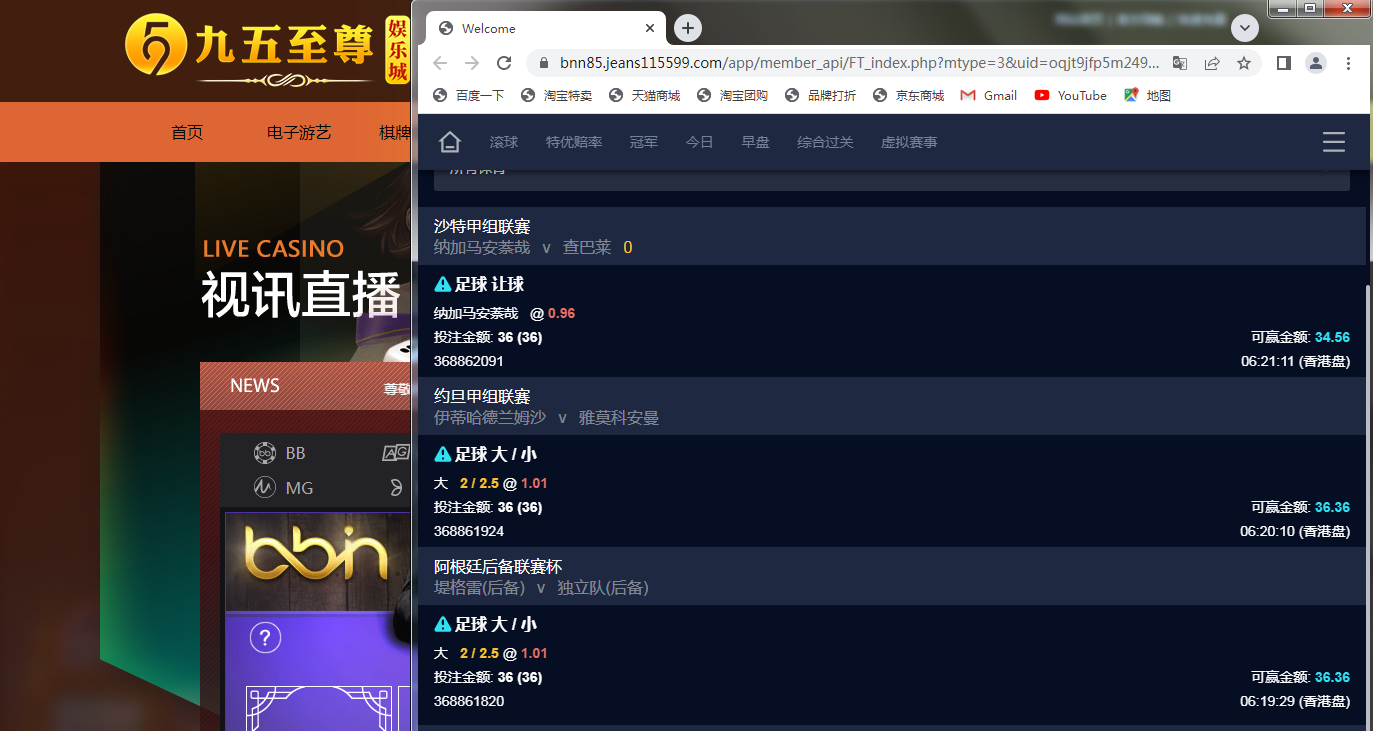This screenshot has width=1373, height=731.
Task: Click bet number 368862091
Action: pos(469,361)
